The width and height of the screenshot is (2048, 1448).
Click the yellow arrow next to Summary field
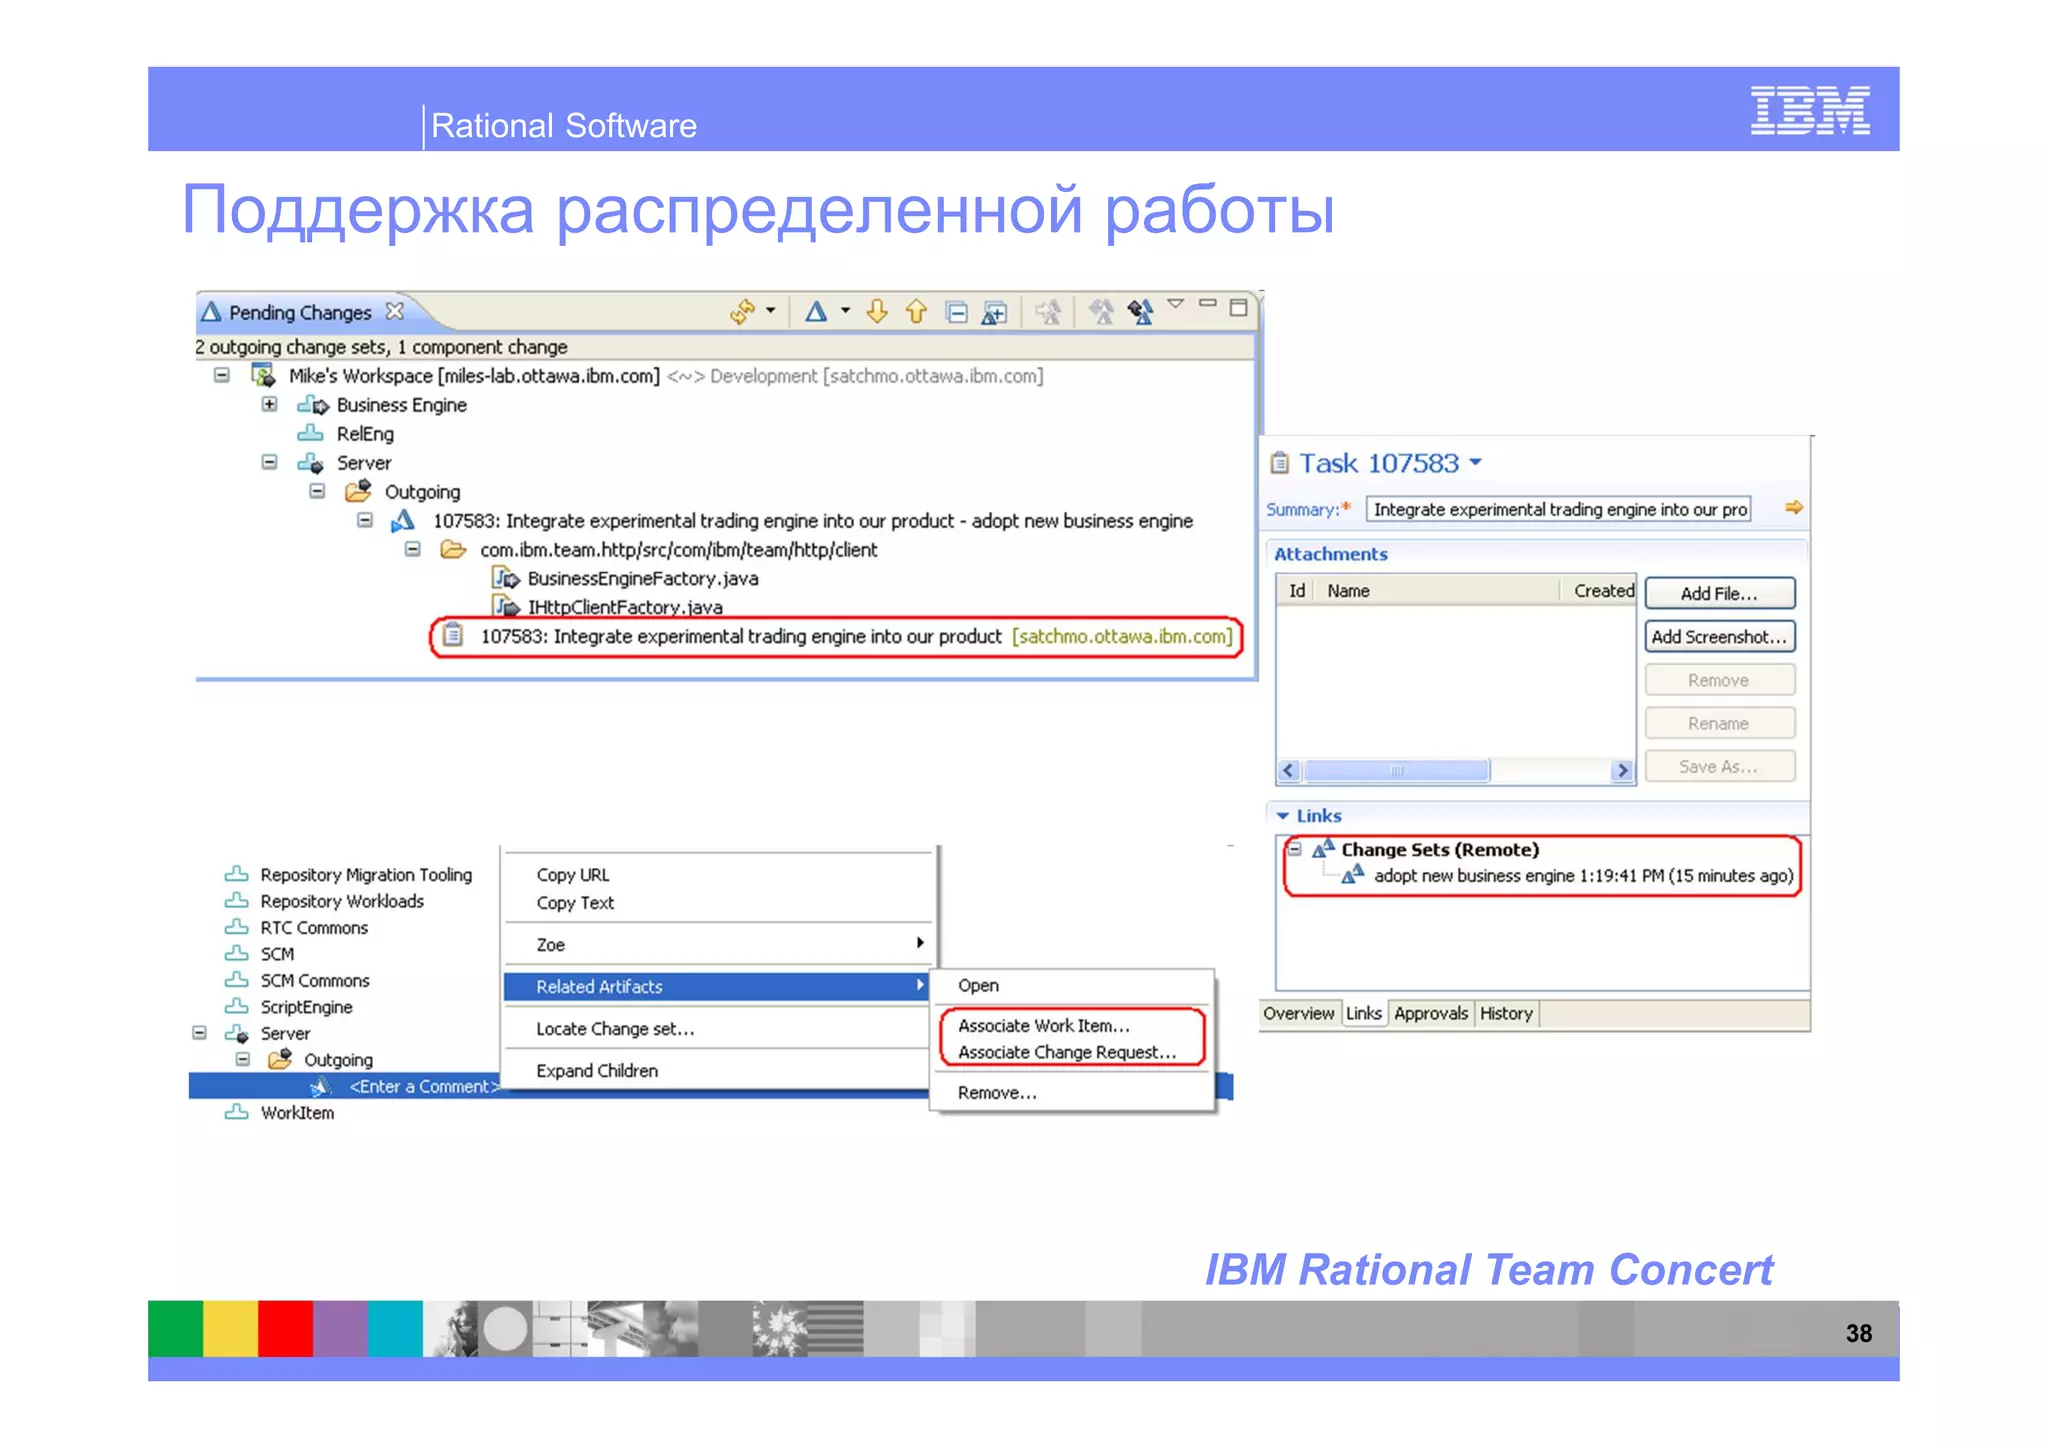[x=1794, y=508]
